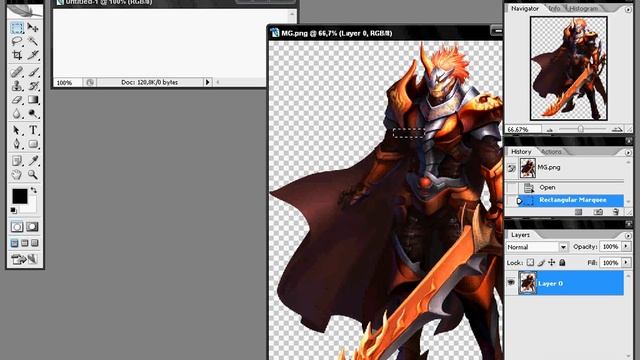Screen dimensions: 640x360
Task: Select the Blur tool
Action: 17,113
